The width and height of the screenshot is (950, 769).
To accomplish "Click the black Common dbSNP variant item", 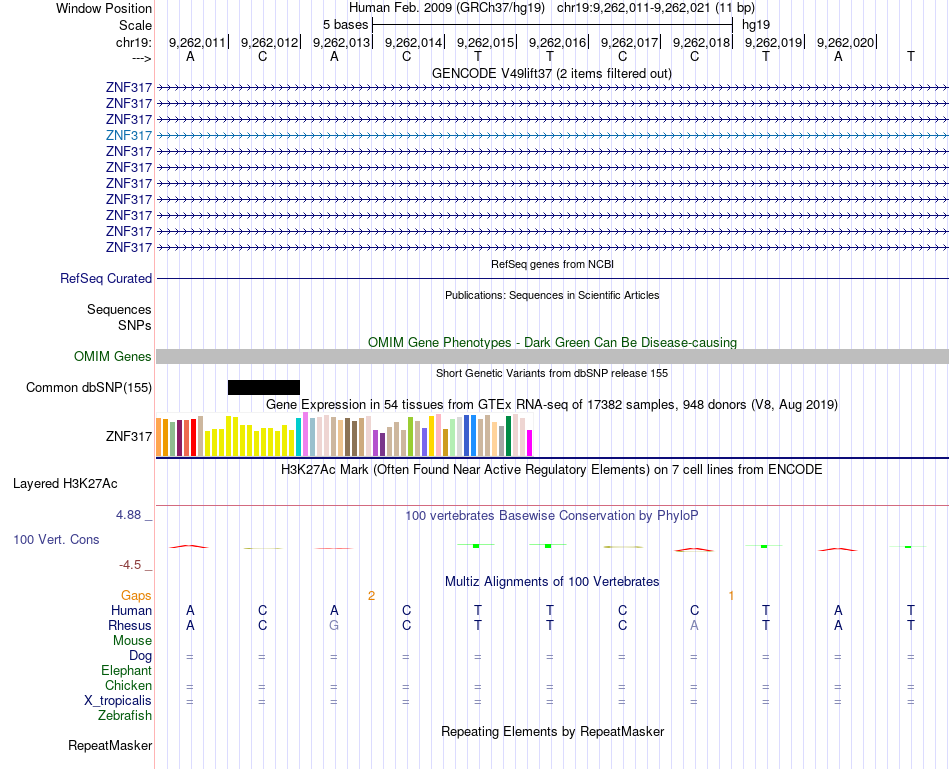I will point(264,387).
